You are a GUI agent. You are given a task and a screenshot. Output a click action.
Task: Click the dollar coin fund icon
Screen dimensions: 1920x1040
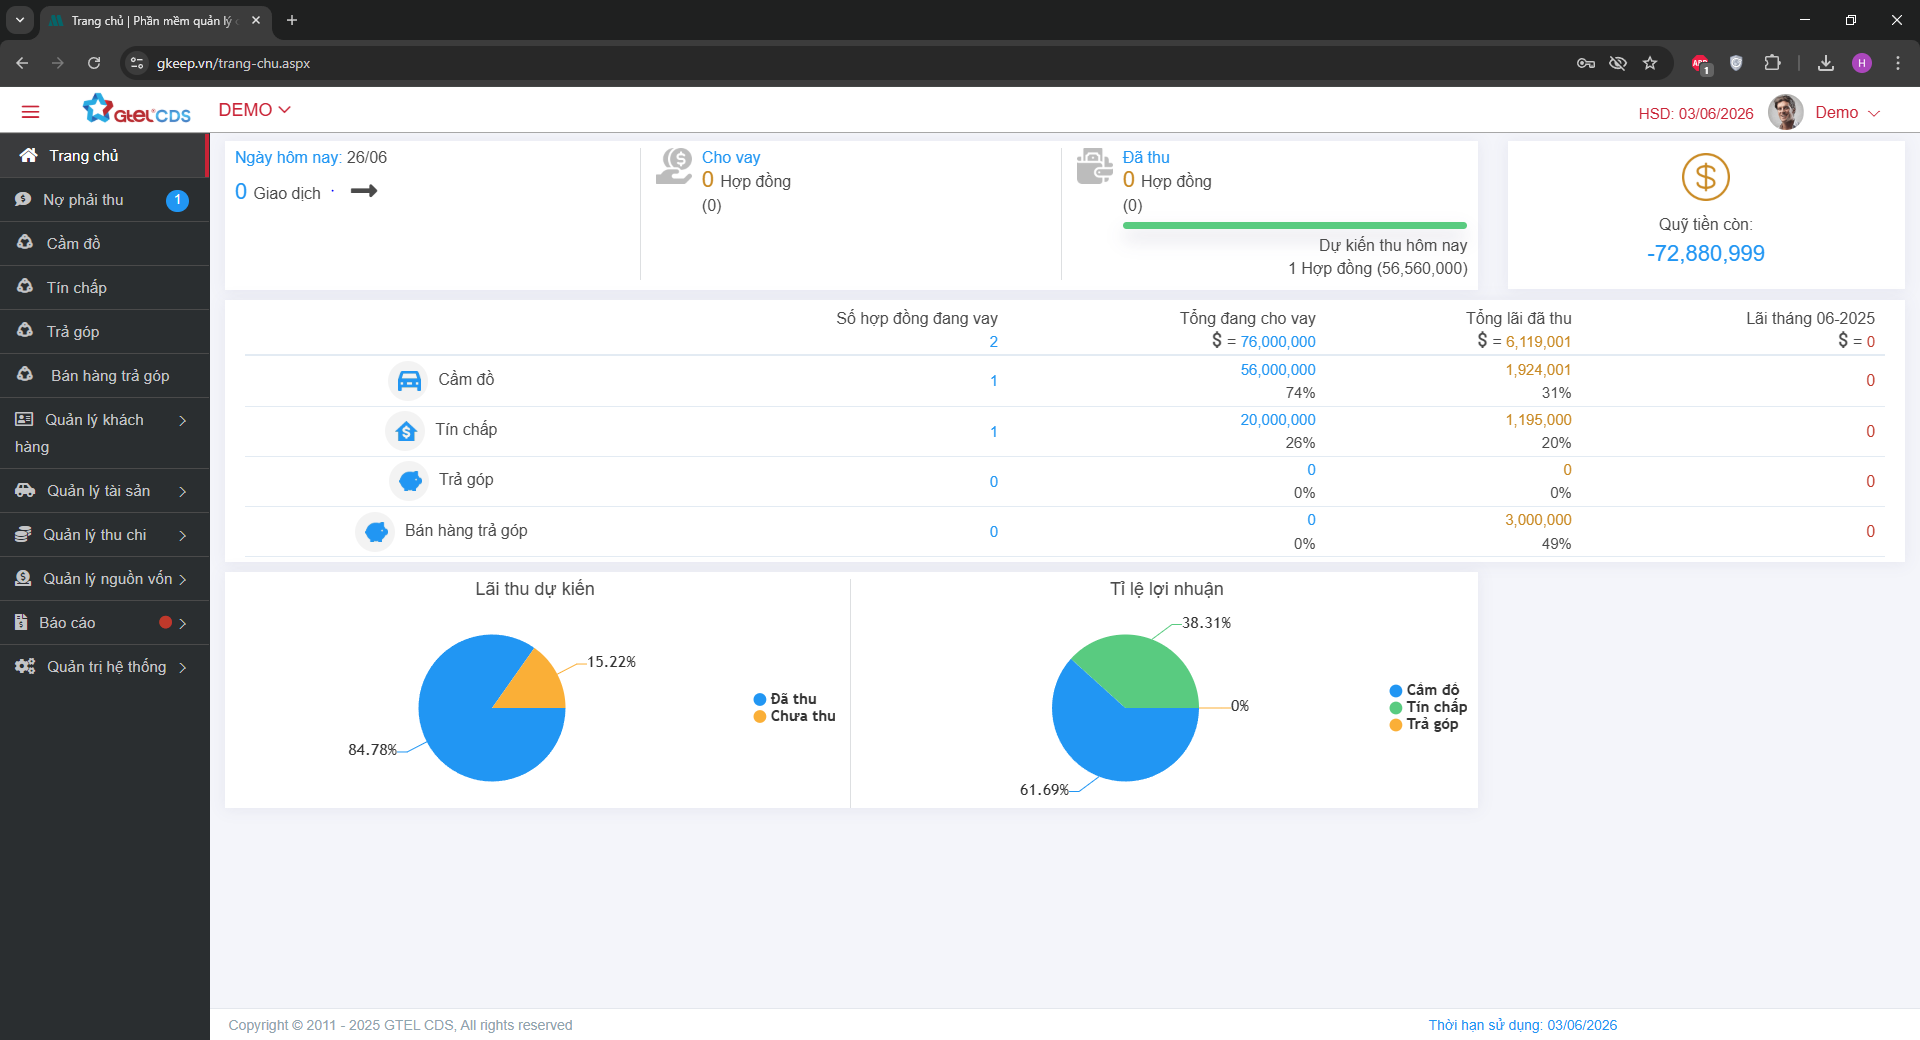[1705, 178]
